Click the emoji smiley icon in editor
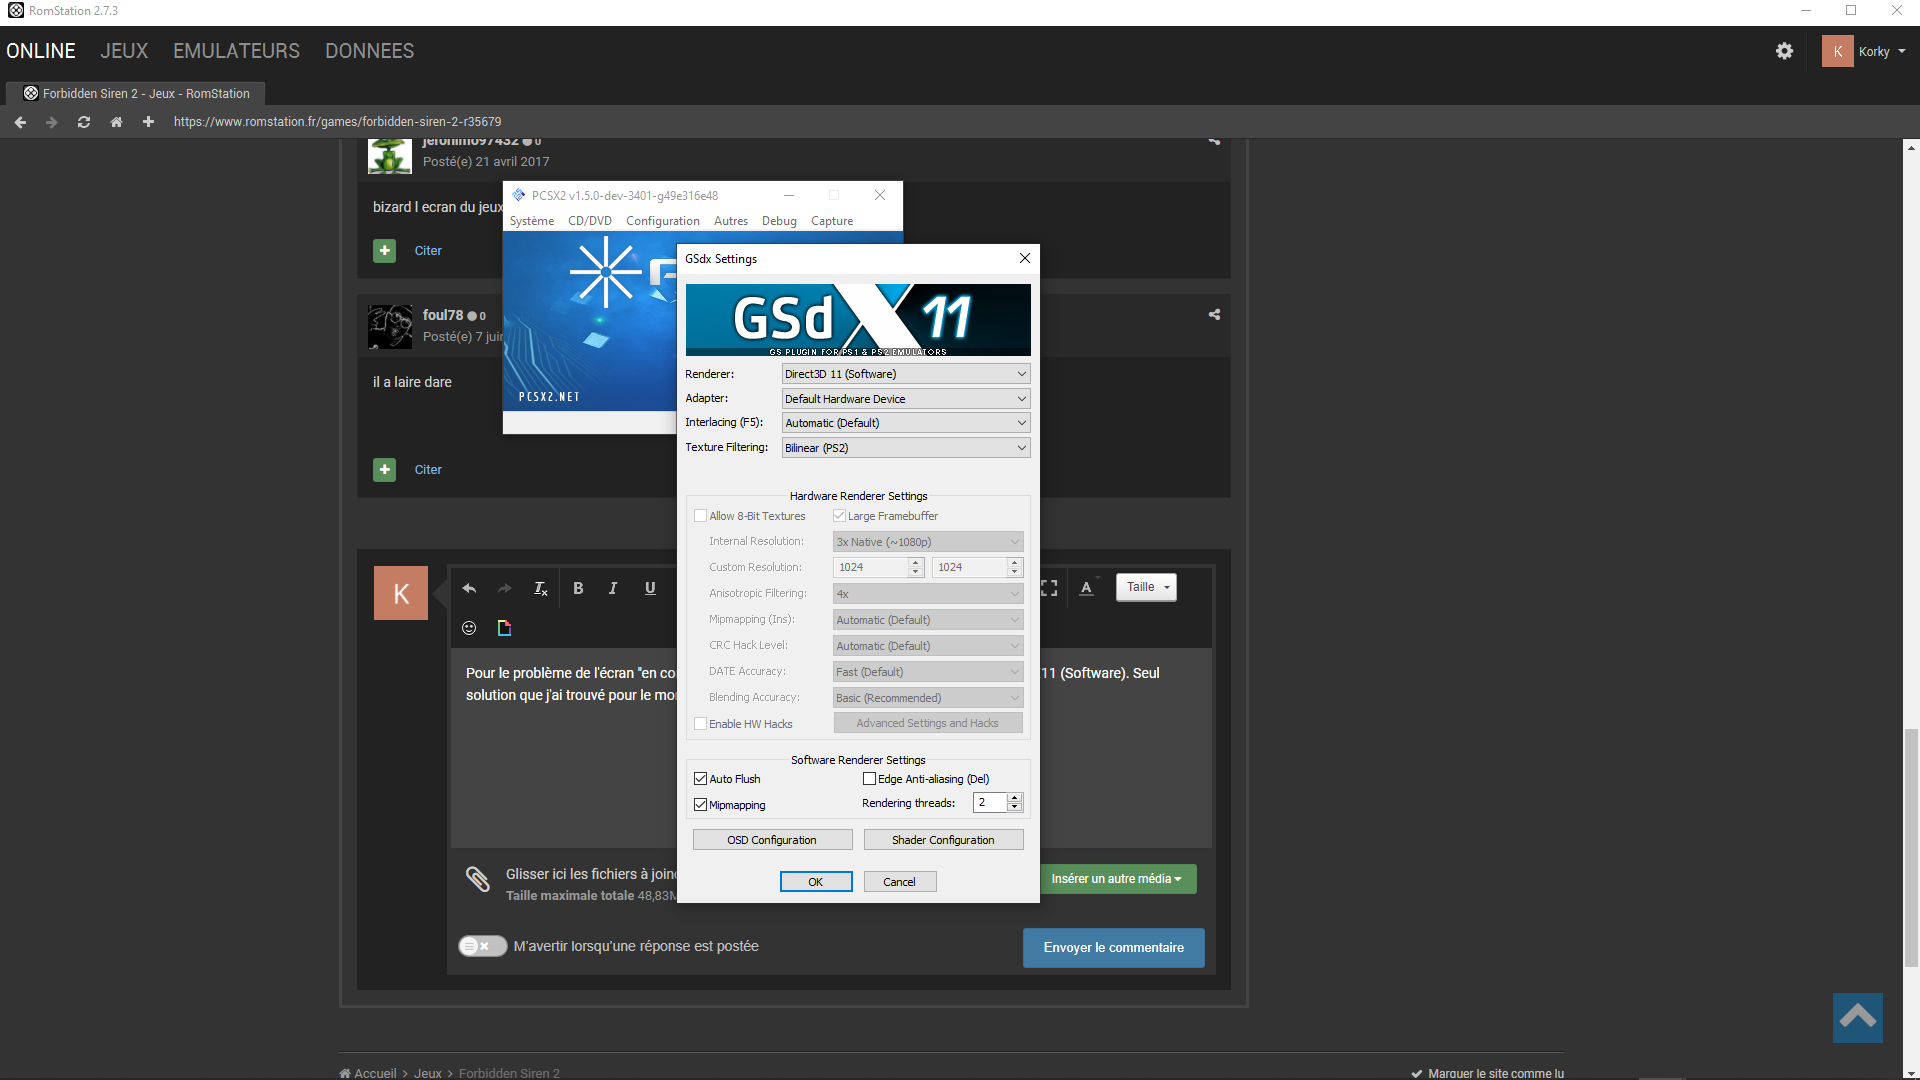 pos(469,628)
